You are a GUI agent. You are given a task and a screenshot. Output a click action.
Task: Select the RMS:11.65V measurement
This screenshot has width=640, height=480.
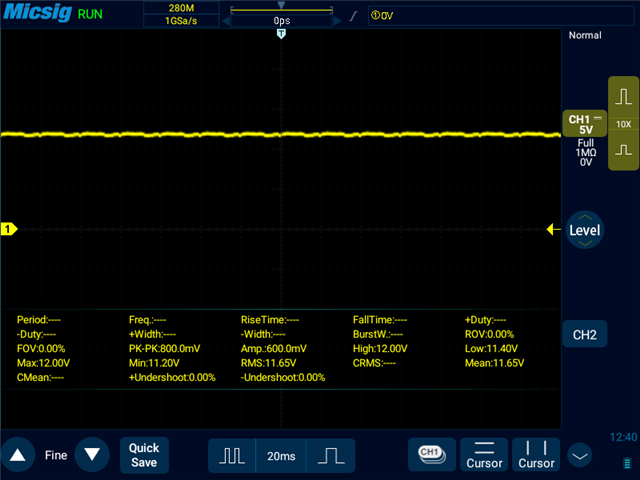[268, 363]
